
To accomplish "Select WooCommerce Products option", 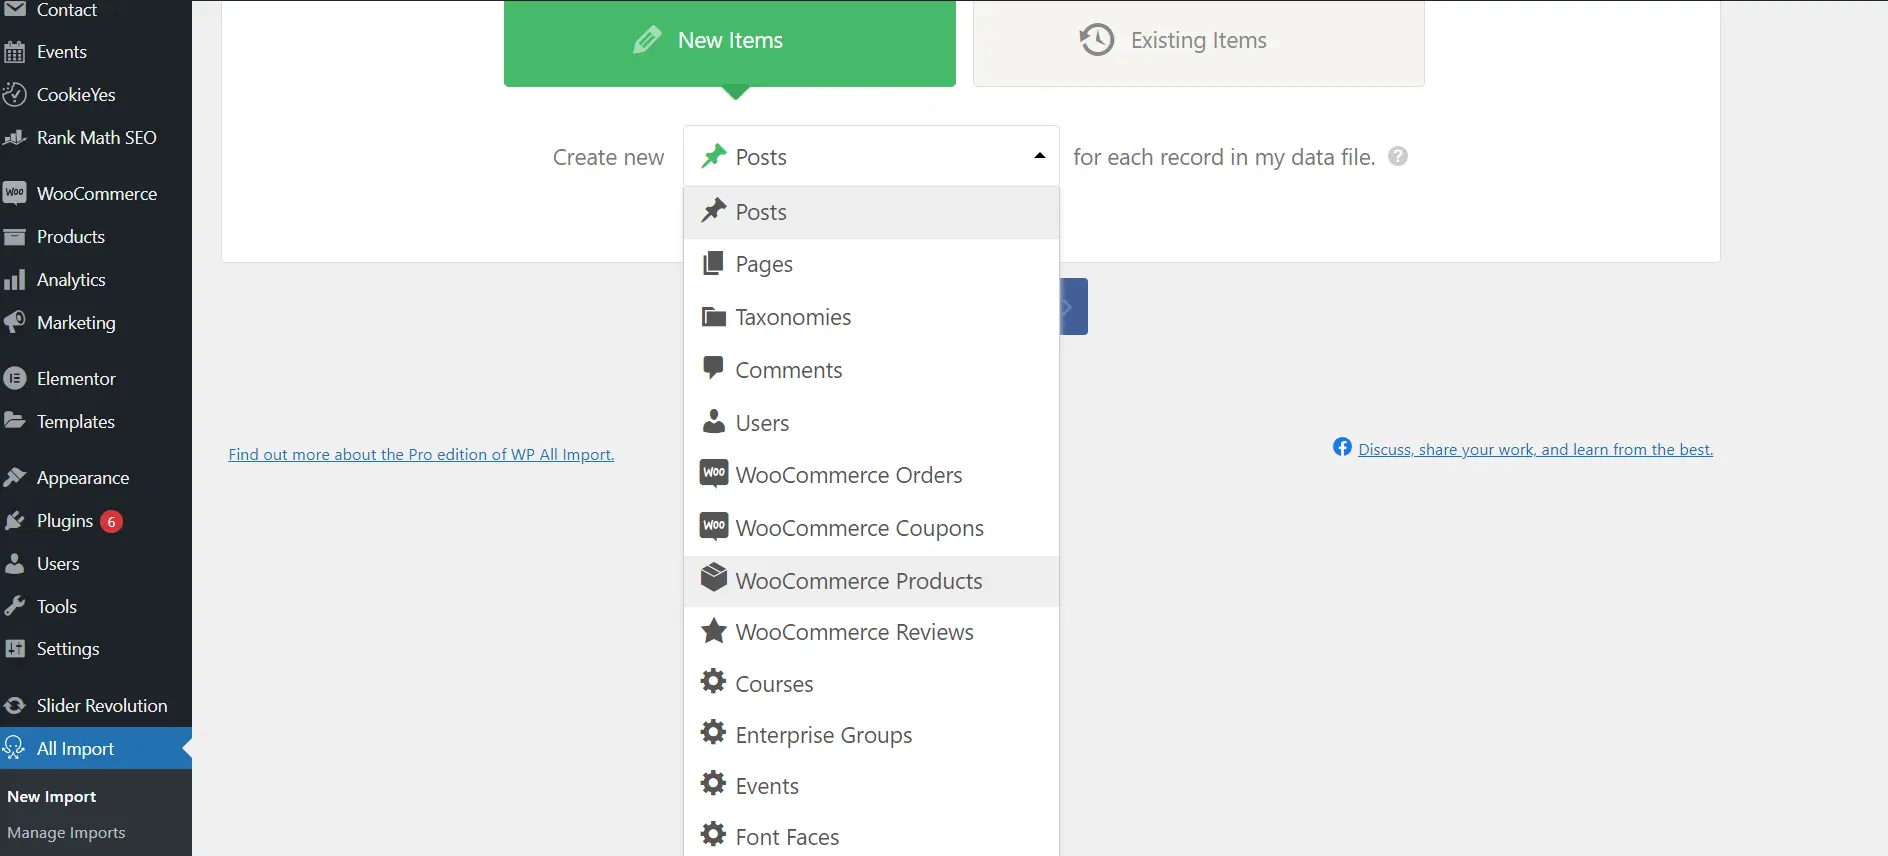I will [x=871, y=581].
